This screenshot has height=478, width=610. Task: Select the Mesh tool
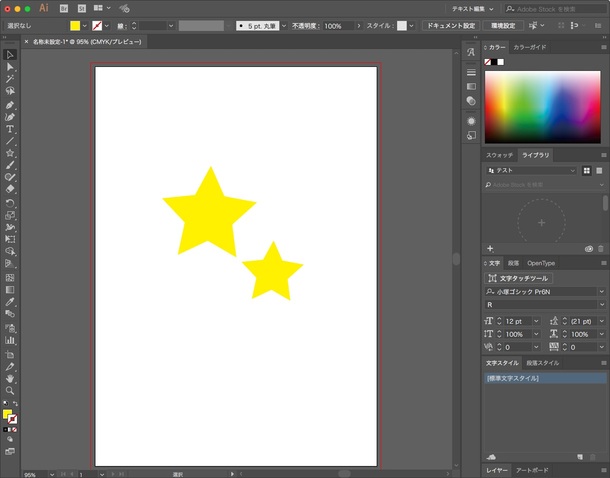tap(10, 278)
